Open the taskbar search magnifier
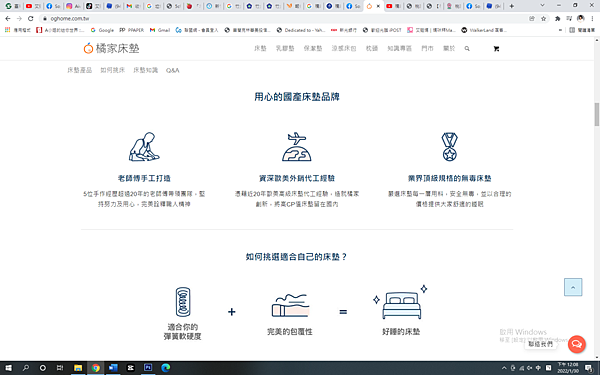This screenshot has height=375, width=600. (26, 368)
